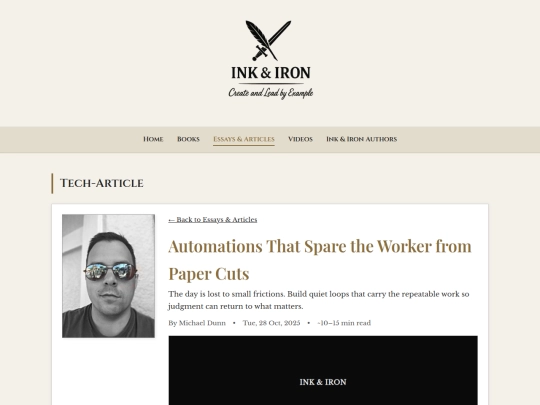The width and height of the screenshot is (540, 405).
Task: Click the article title heading
Action: pos(320,260)
